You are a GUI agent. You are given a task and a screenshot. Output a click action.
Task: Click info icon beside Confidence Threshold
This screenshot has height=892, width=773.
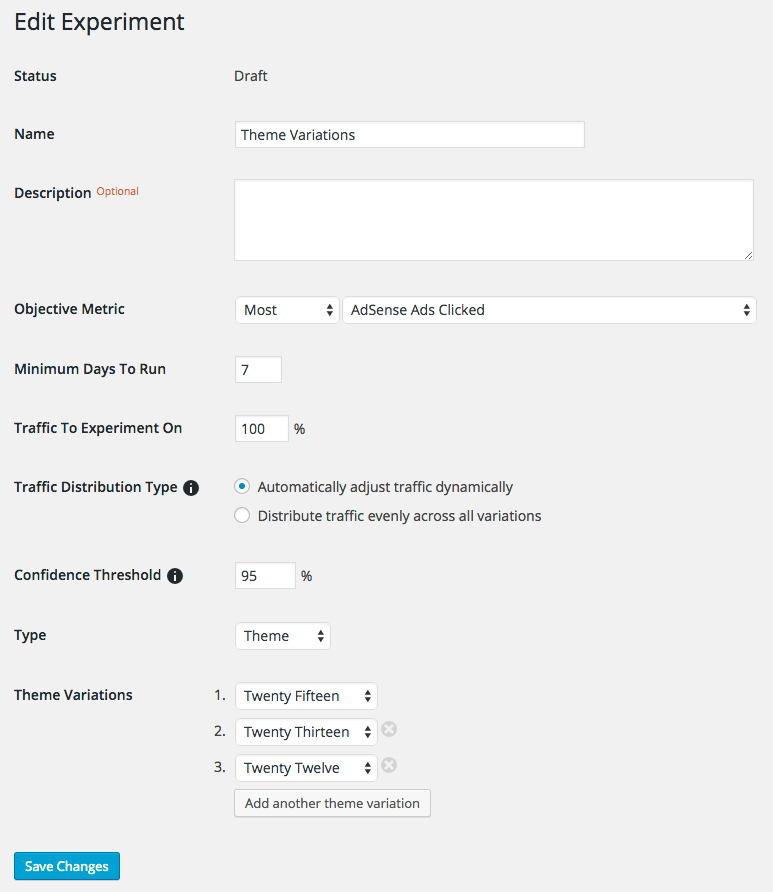[175, 576]
